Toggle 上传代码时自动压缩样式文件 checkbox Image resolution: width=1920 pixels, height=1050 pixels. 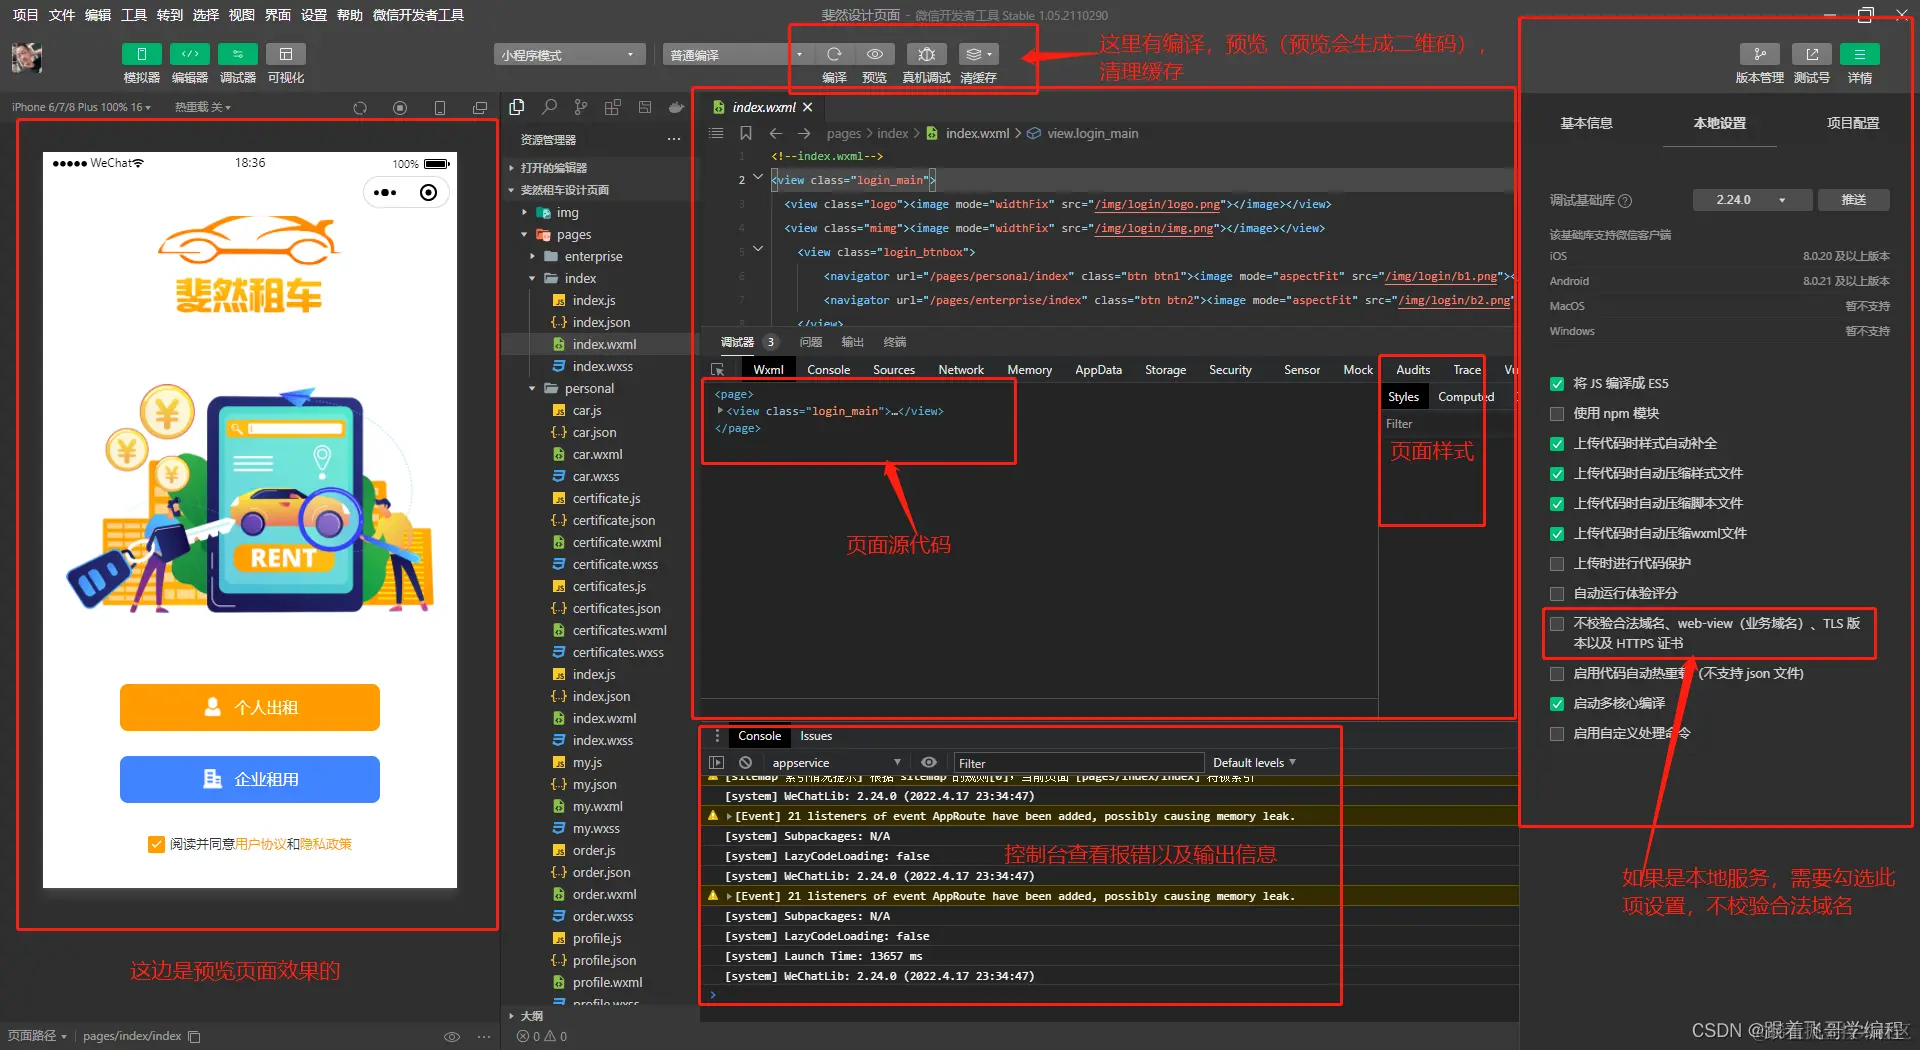click(x=1557, y=474)
